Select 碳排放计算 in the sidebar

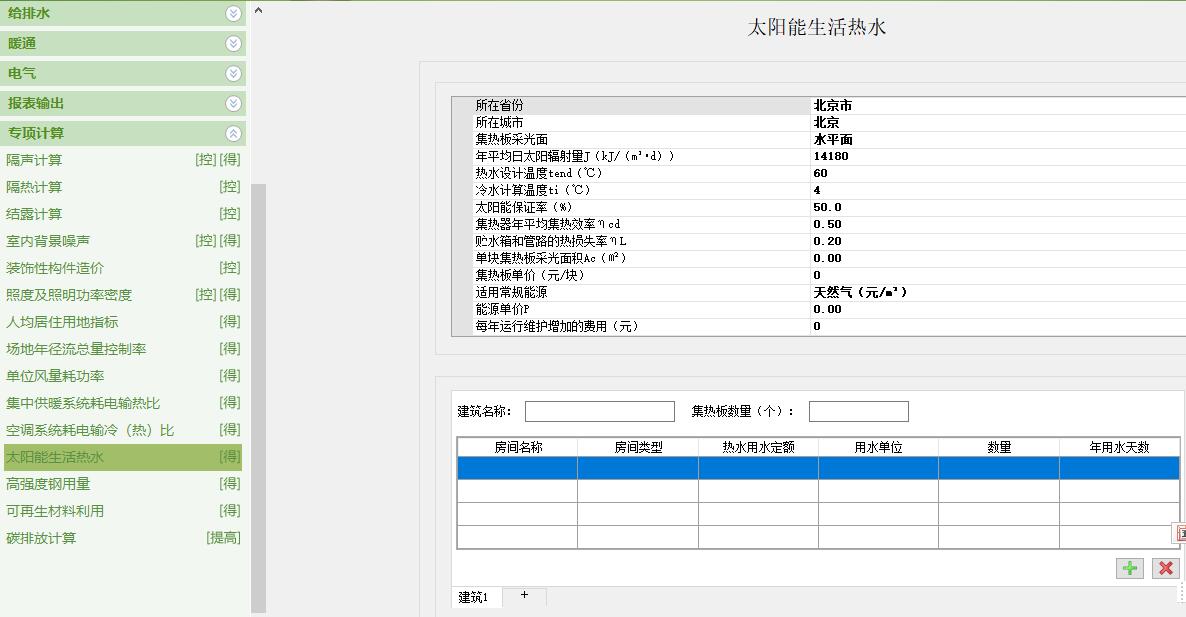(x=101, y=536)
